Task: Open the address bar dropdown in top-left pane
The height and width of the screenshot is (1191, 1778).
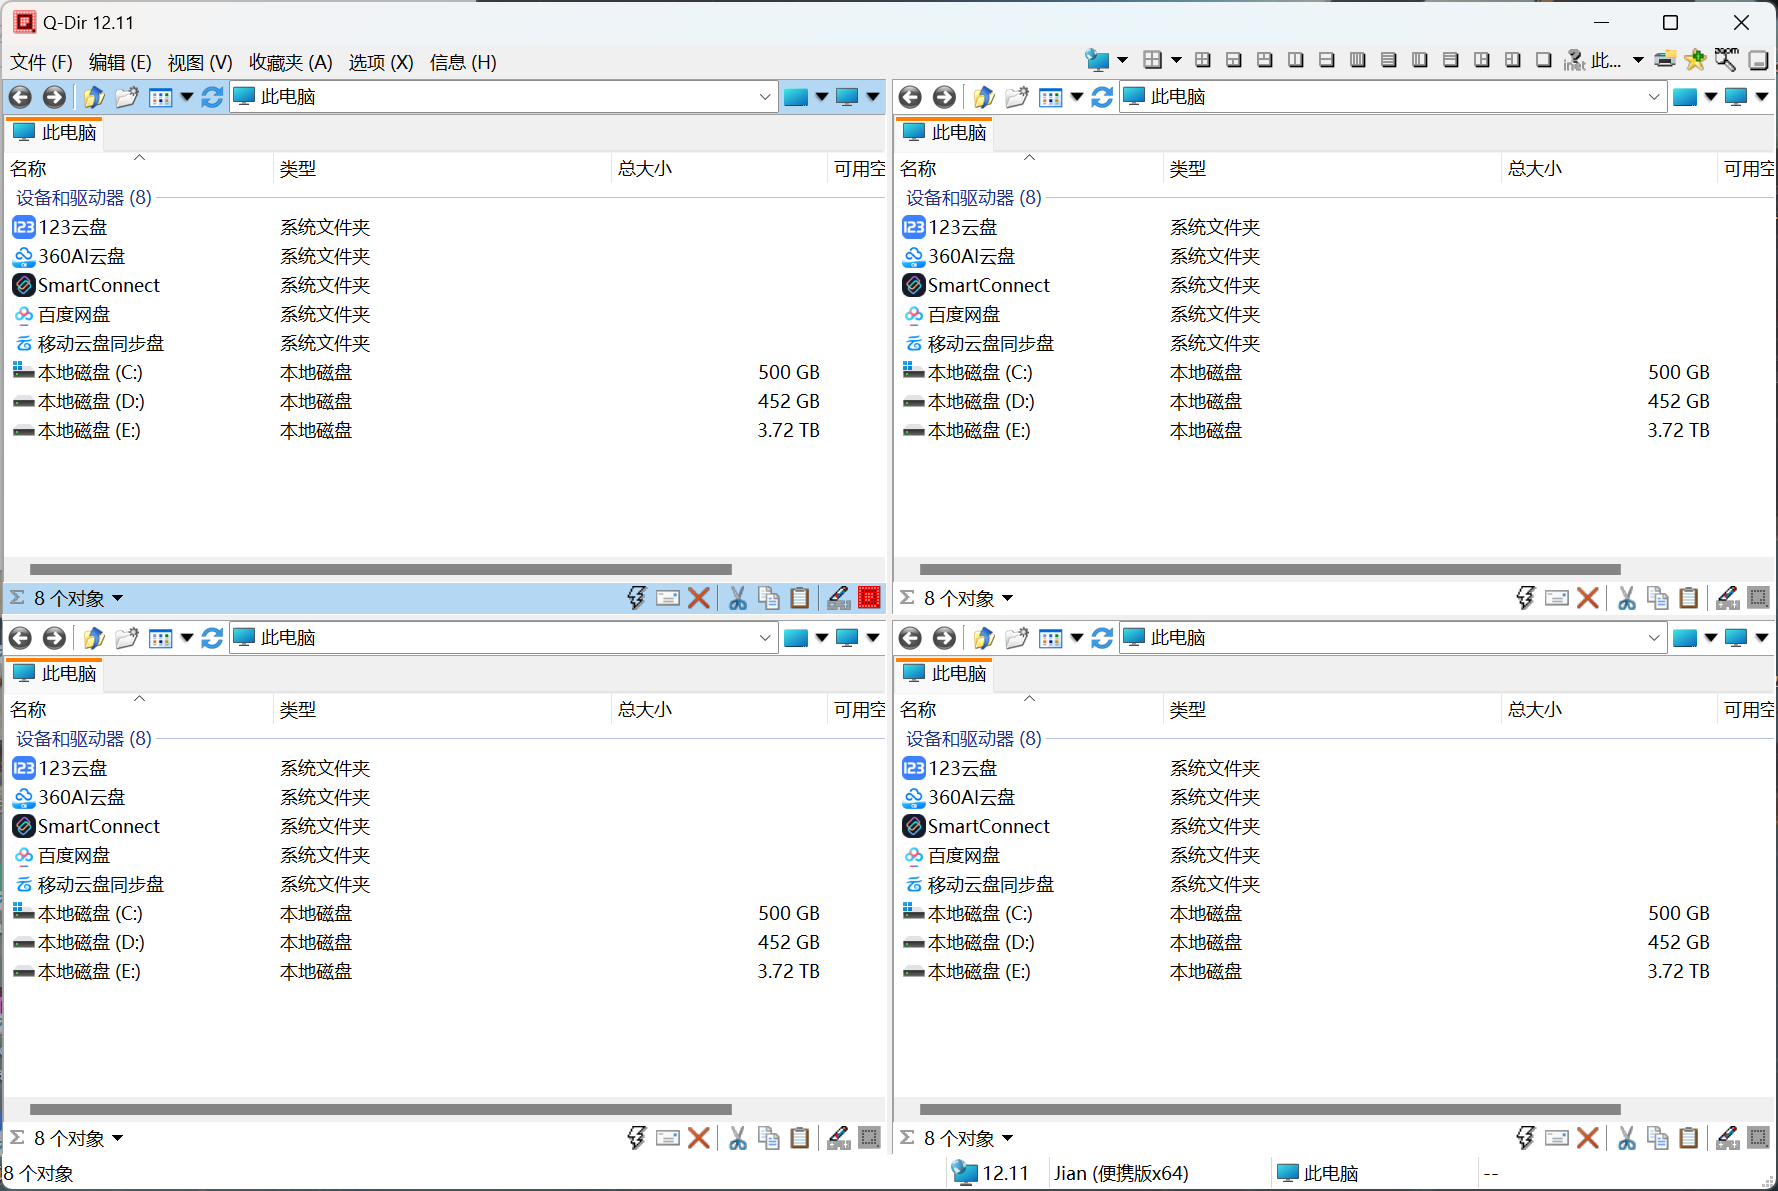Action: (x=766, y=96)
